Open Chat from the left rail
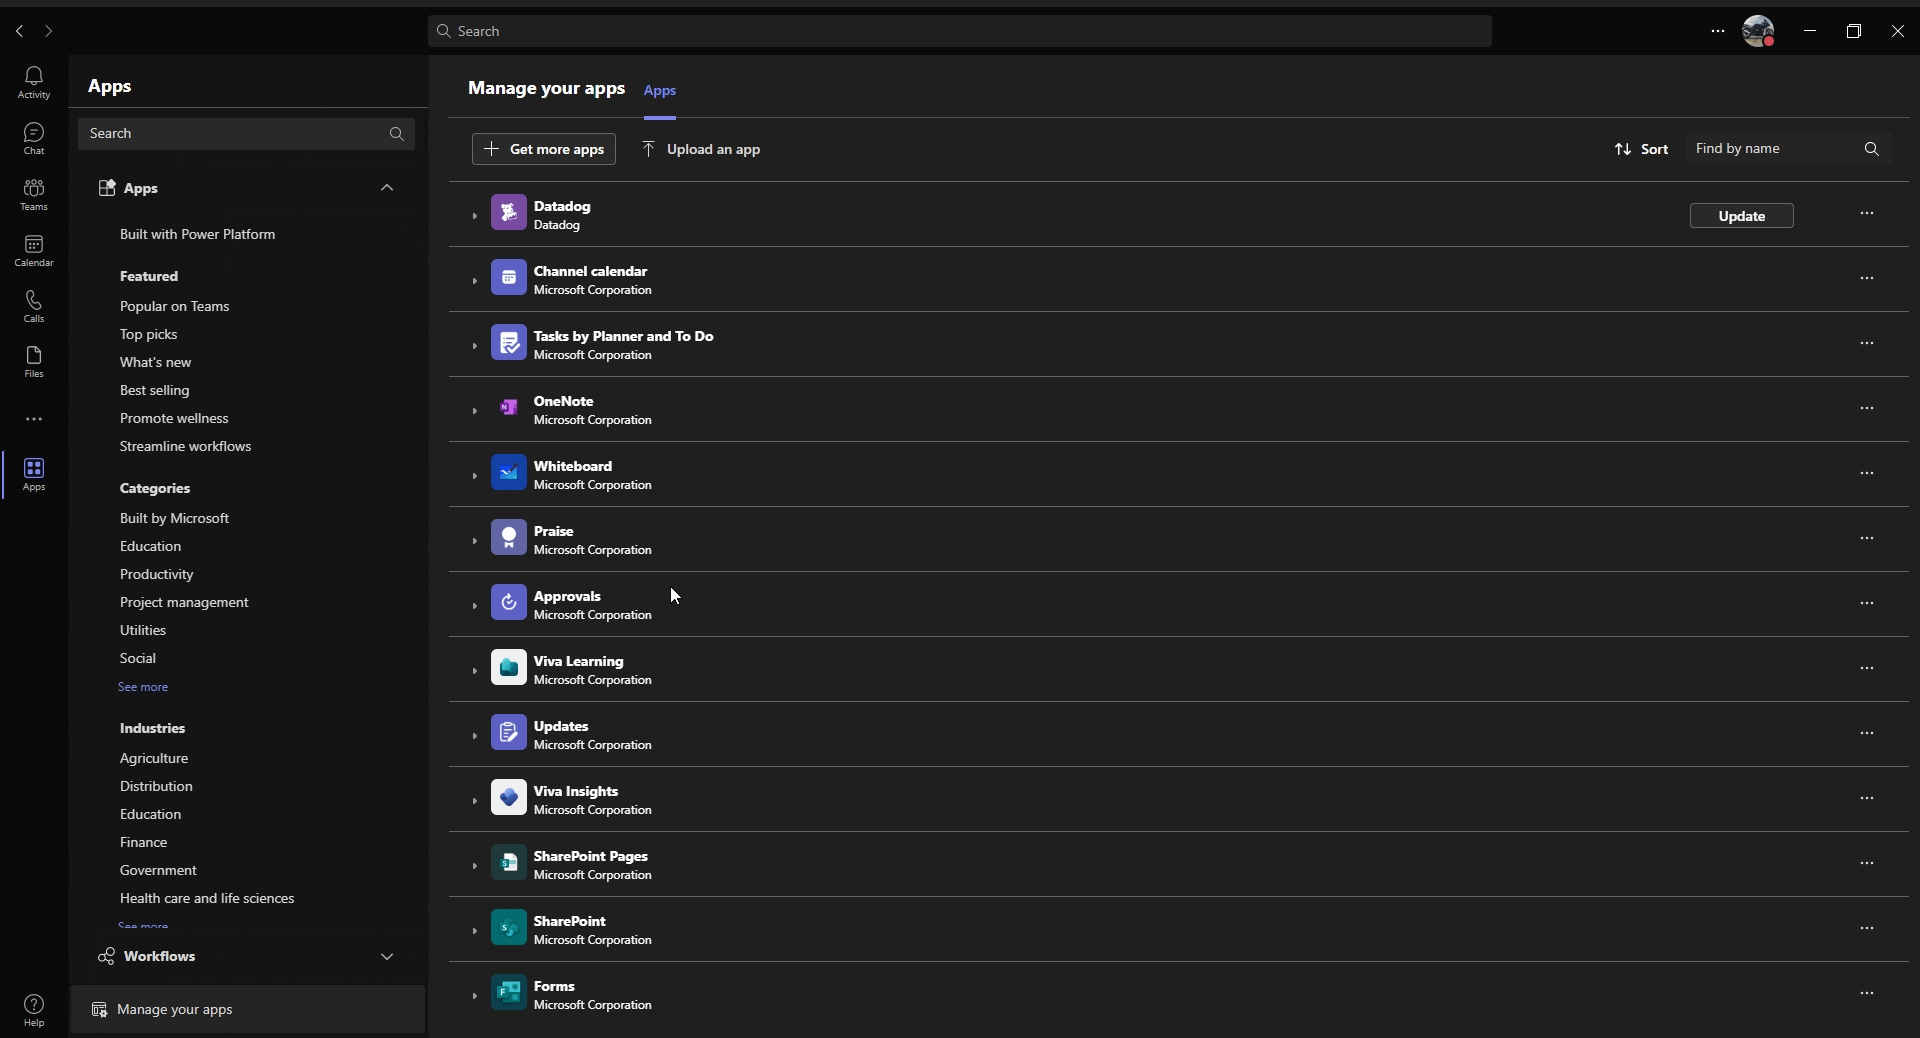The image size is (1920, 1038). click(x=34, y=138)
